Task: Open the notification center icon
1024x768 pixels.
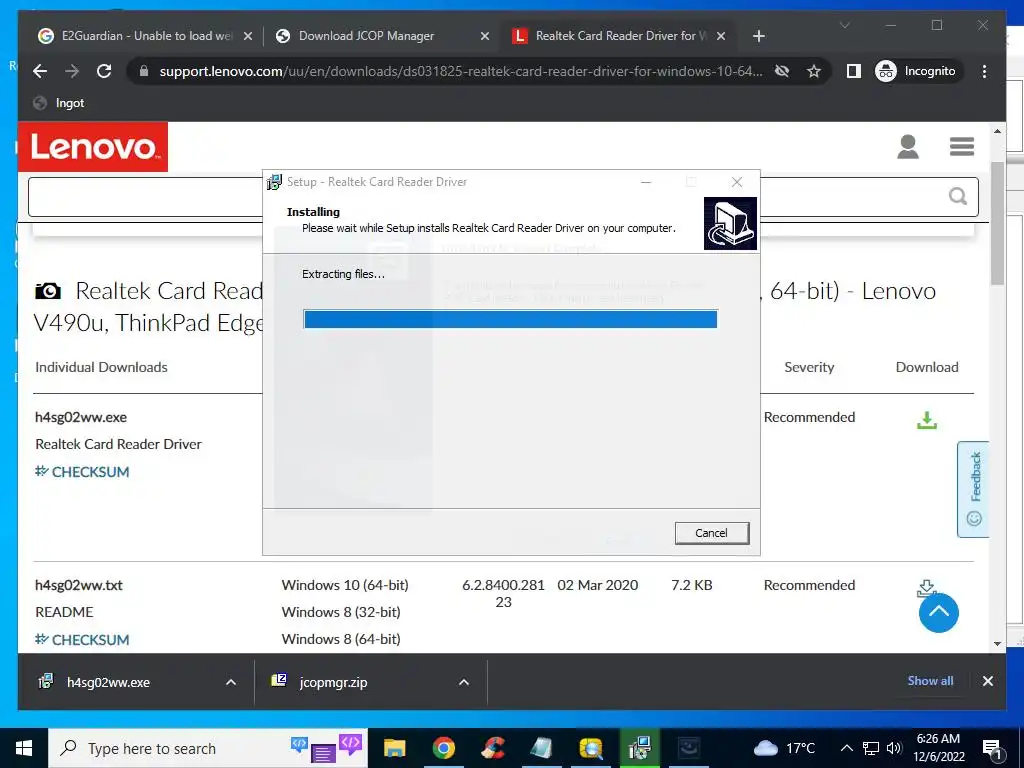Action: [992, 749]
